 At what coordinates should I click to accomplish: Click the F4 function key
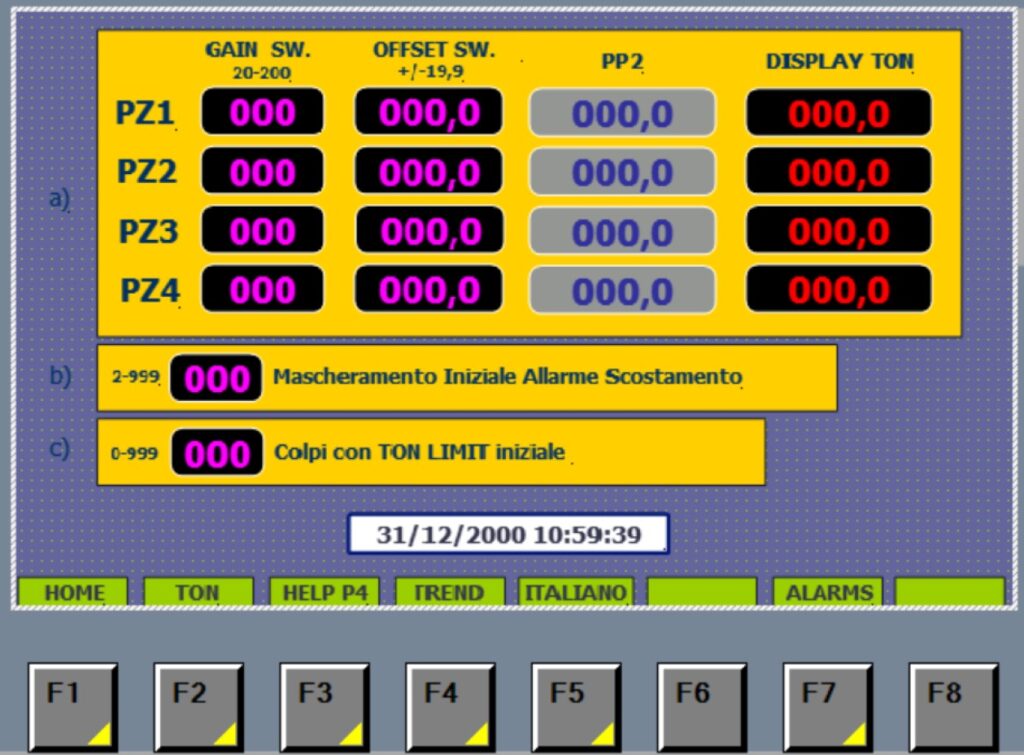[451, 707]
